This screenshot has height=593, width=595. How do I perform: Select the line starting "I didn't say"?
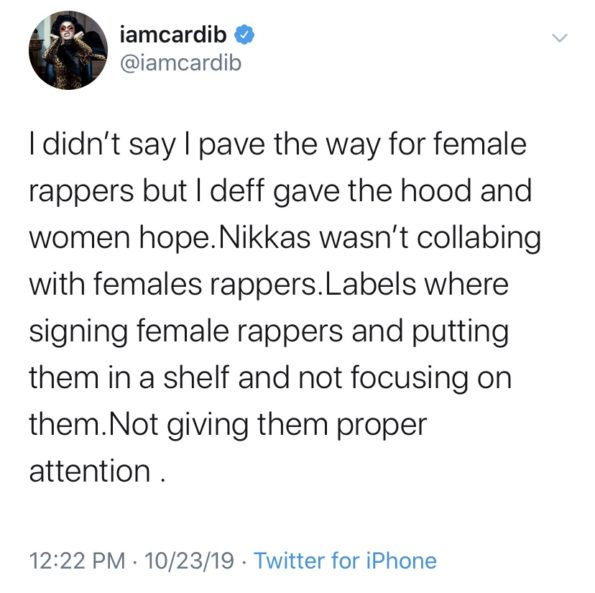point(278,146)
